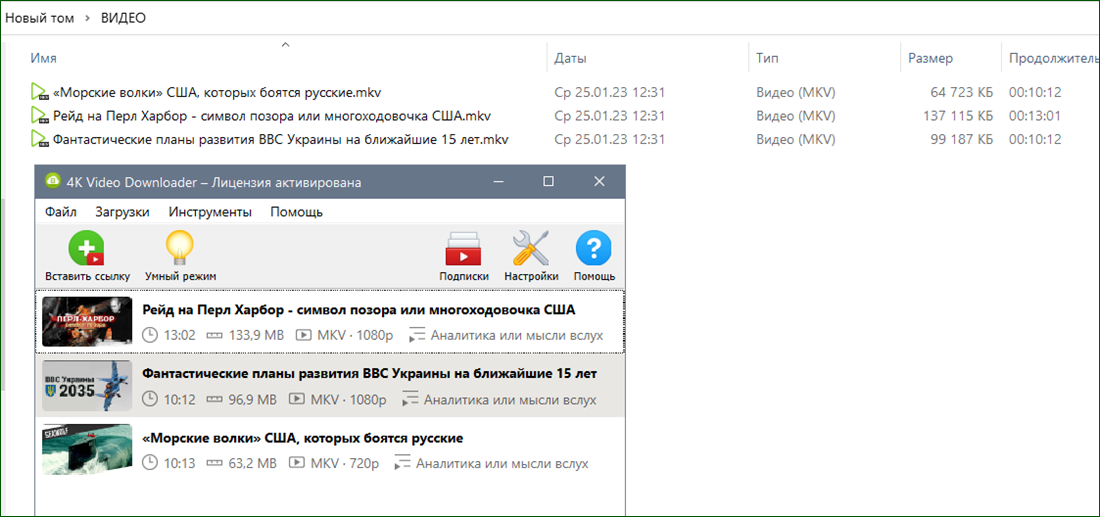Open the Помощь menu in menu bar
This screenshot has height=517, width=1100.
click(297, 212)
